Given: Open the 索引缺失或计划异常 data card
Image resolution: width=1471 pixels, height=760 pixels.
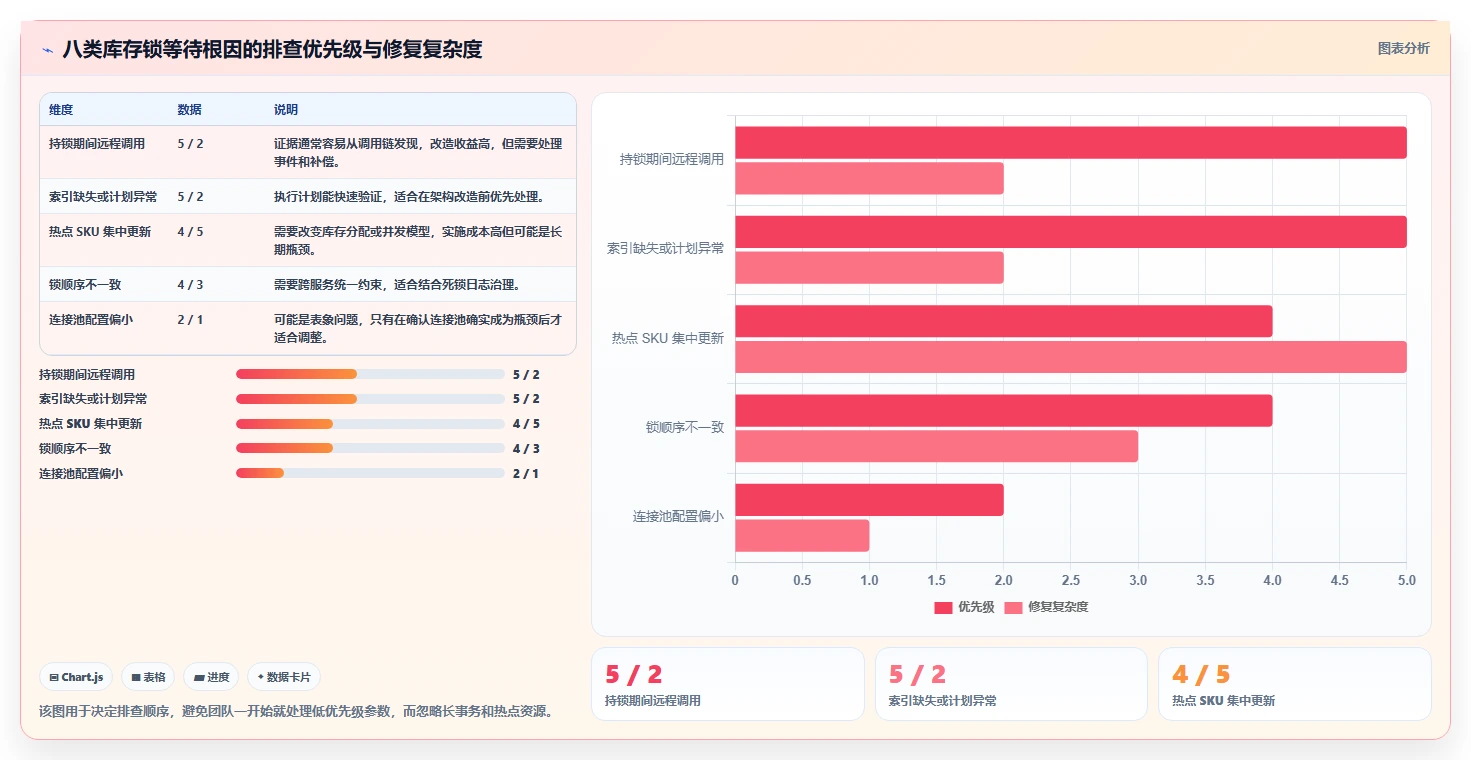Looking at the screenshot, I should 1011,684.
